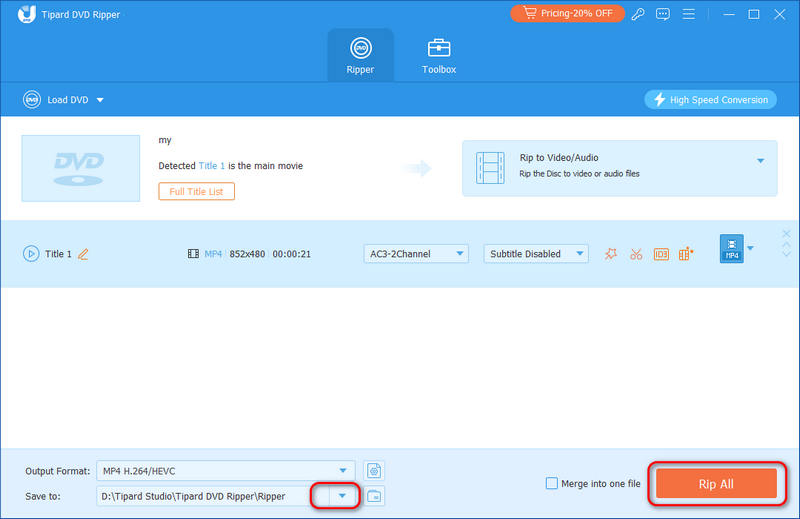Expand the Save to path dropdown arrow
The height and width of the screenshot is (519, 800).
(342, 496)
